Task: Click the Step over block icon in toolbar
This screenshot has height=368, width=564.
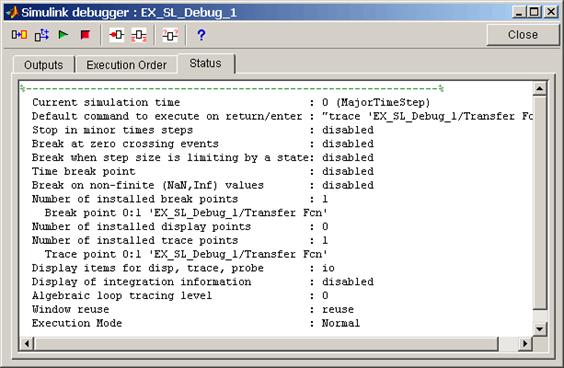Action: point(42,35)
